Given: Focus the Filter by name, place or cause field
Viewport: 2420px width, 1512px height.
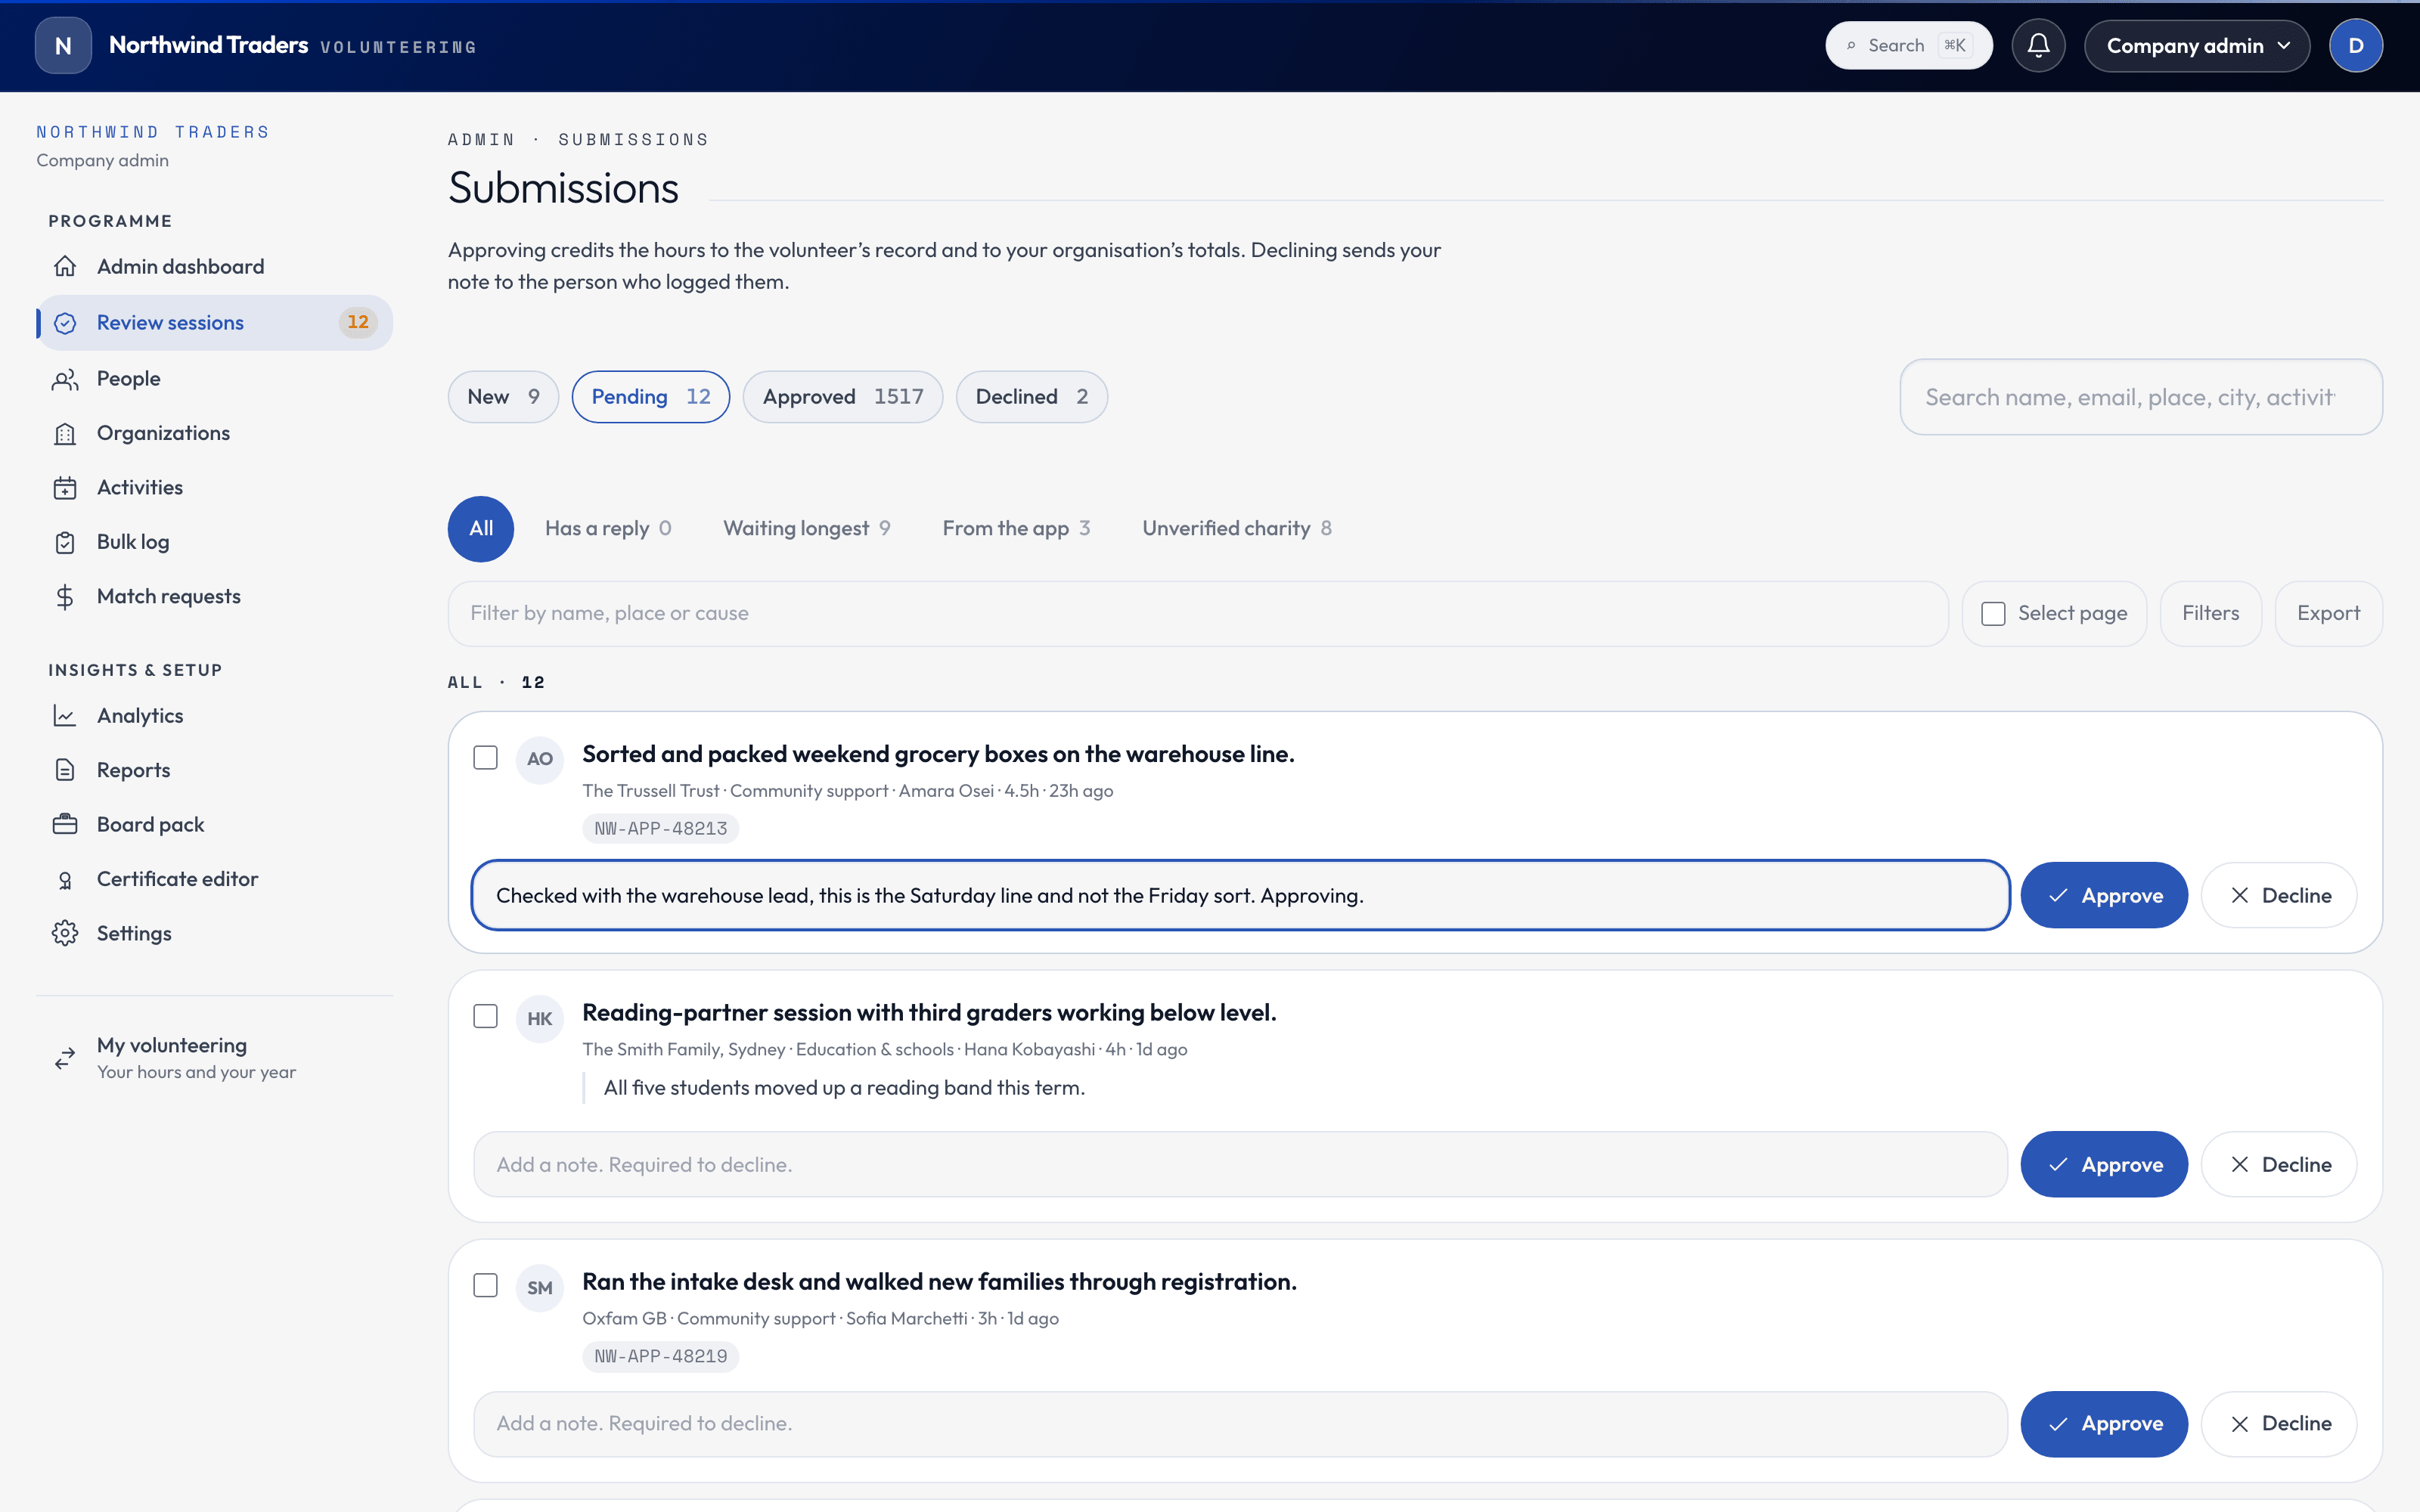Looking at the screenshot, I should point(1198,614).
